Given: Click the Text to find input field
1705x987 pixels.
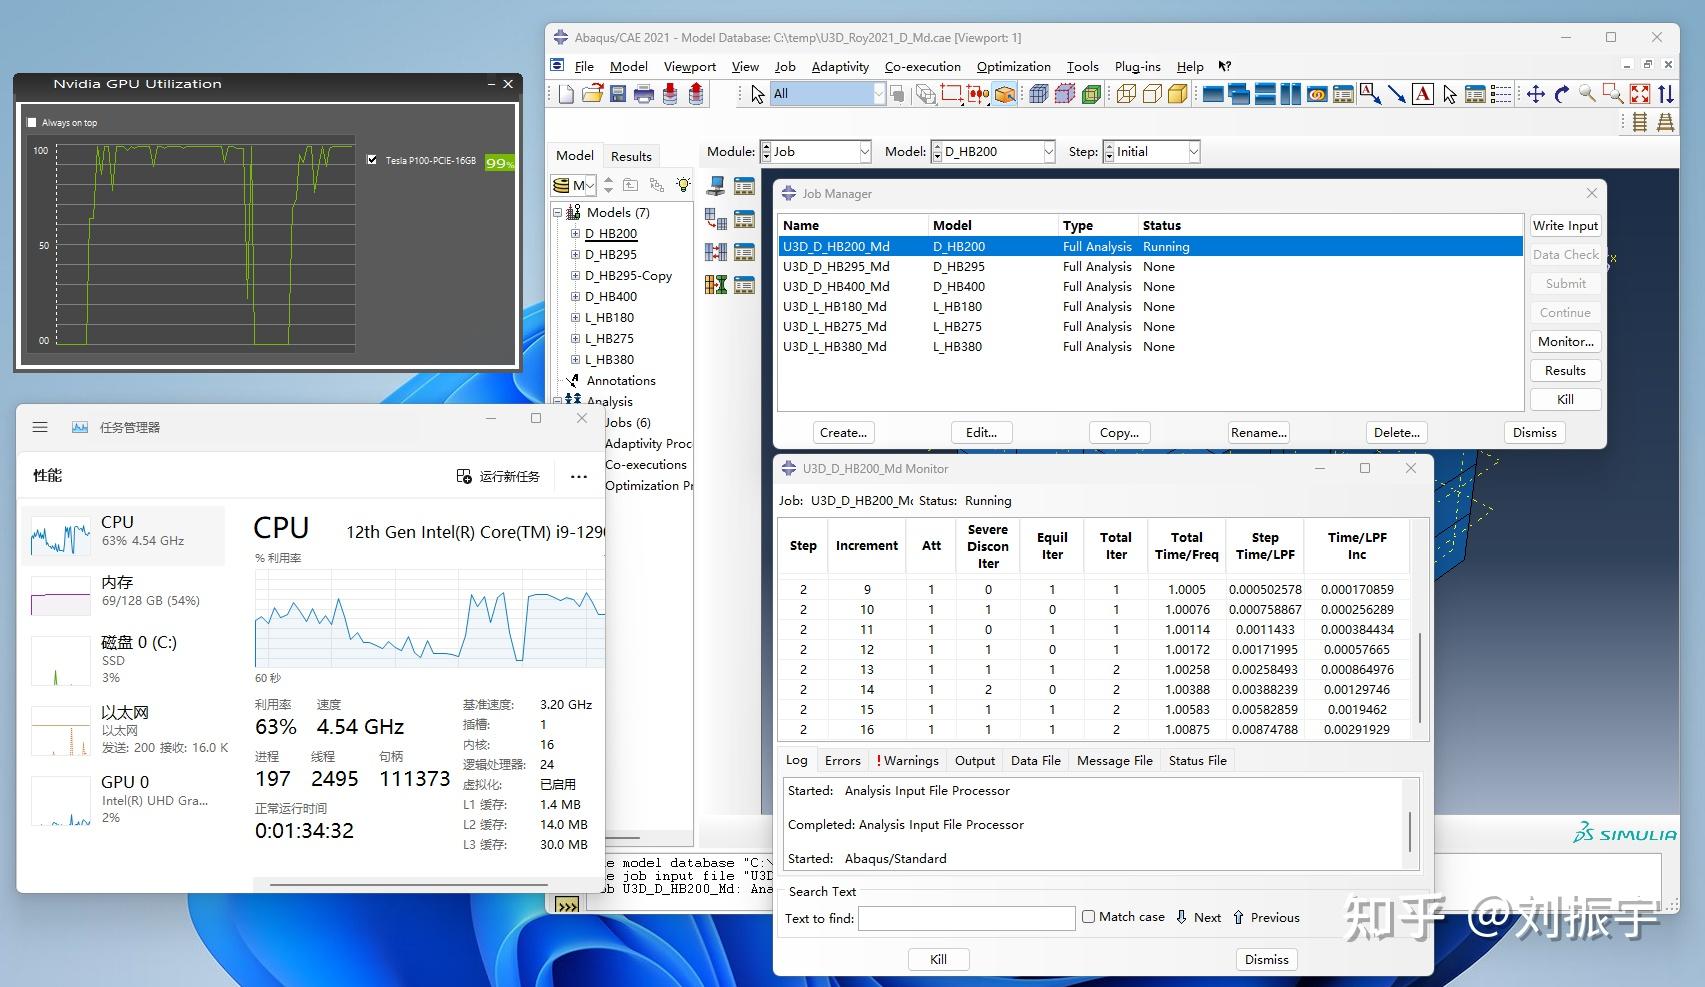Looking at the screenshot, I should coord(966,918).
